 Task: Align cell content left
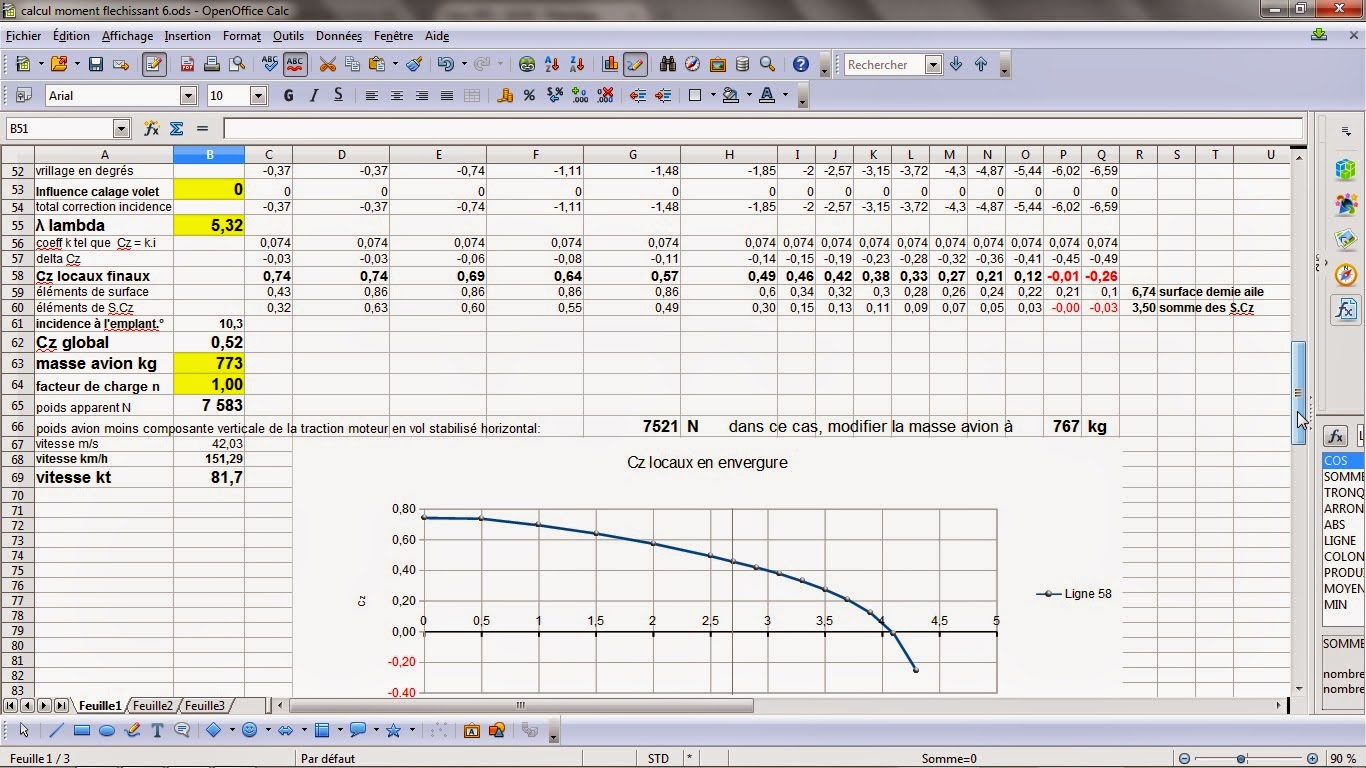372,95
